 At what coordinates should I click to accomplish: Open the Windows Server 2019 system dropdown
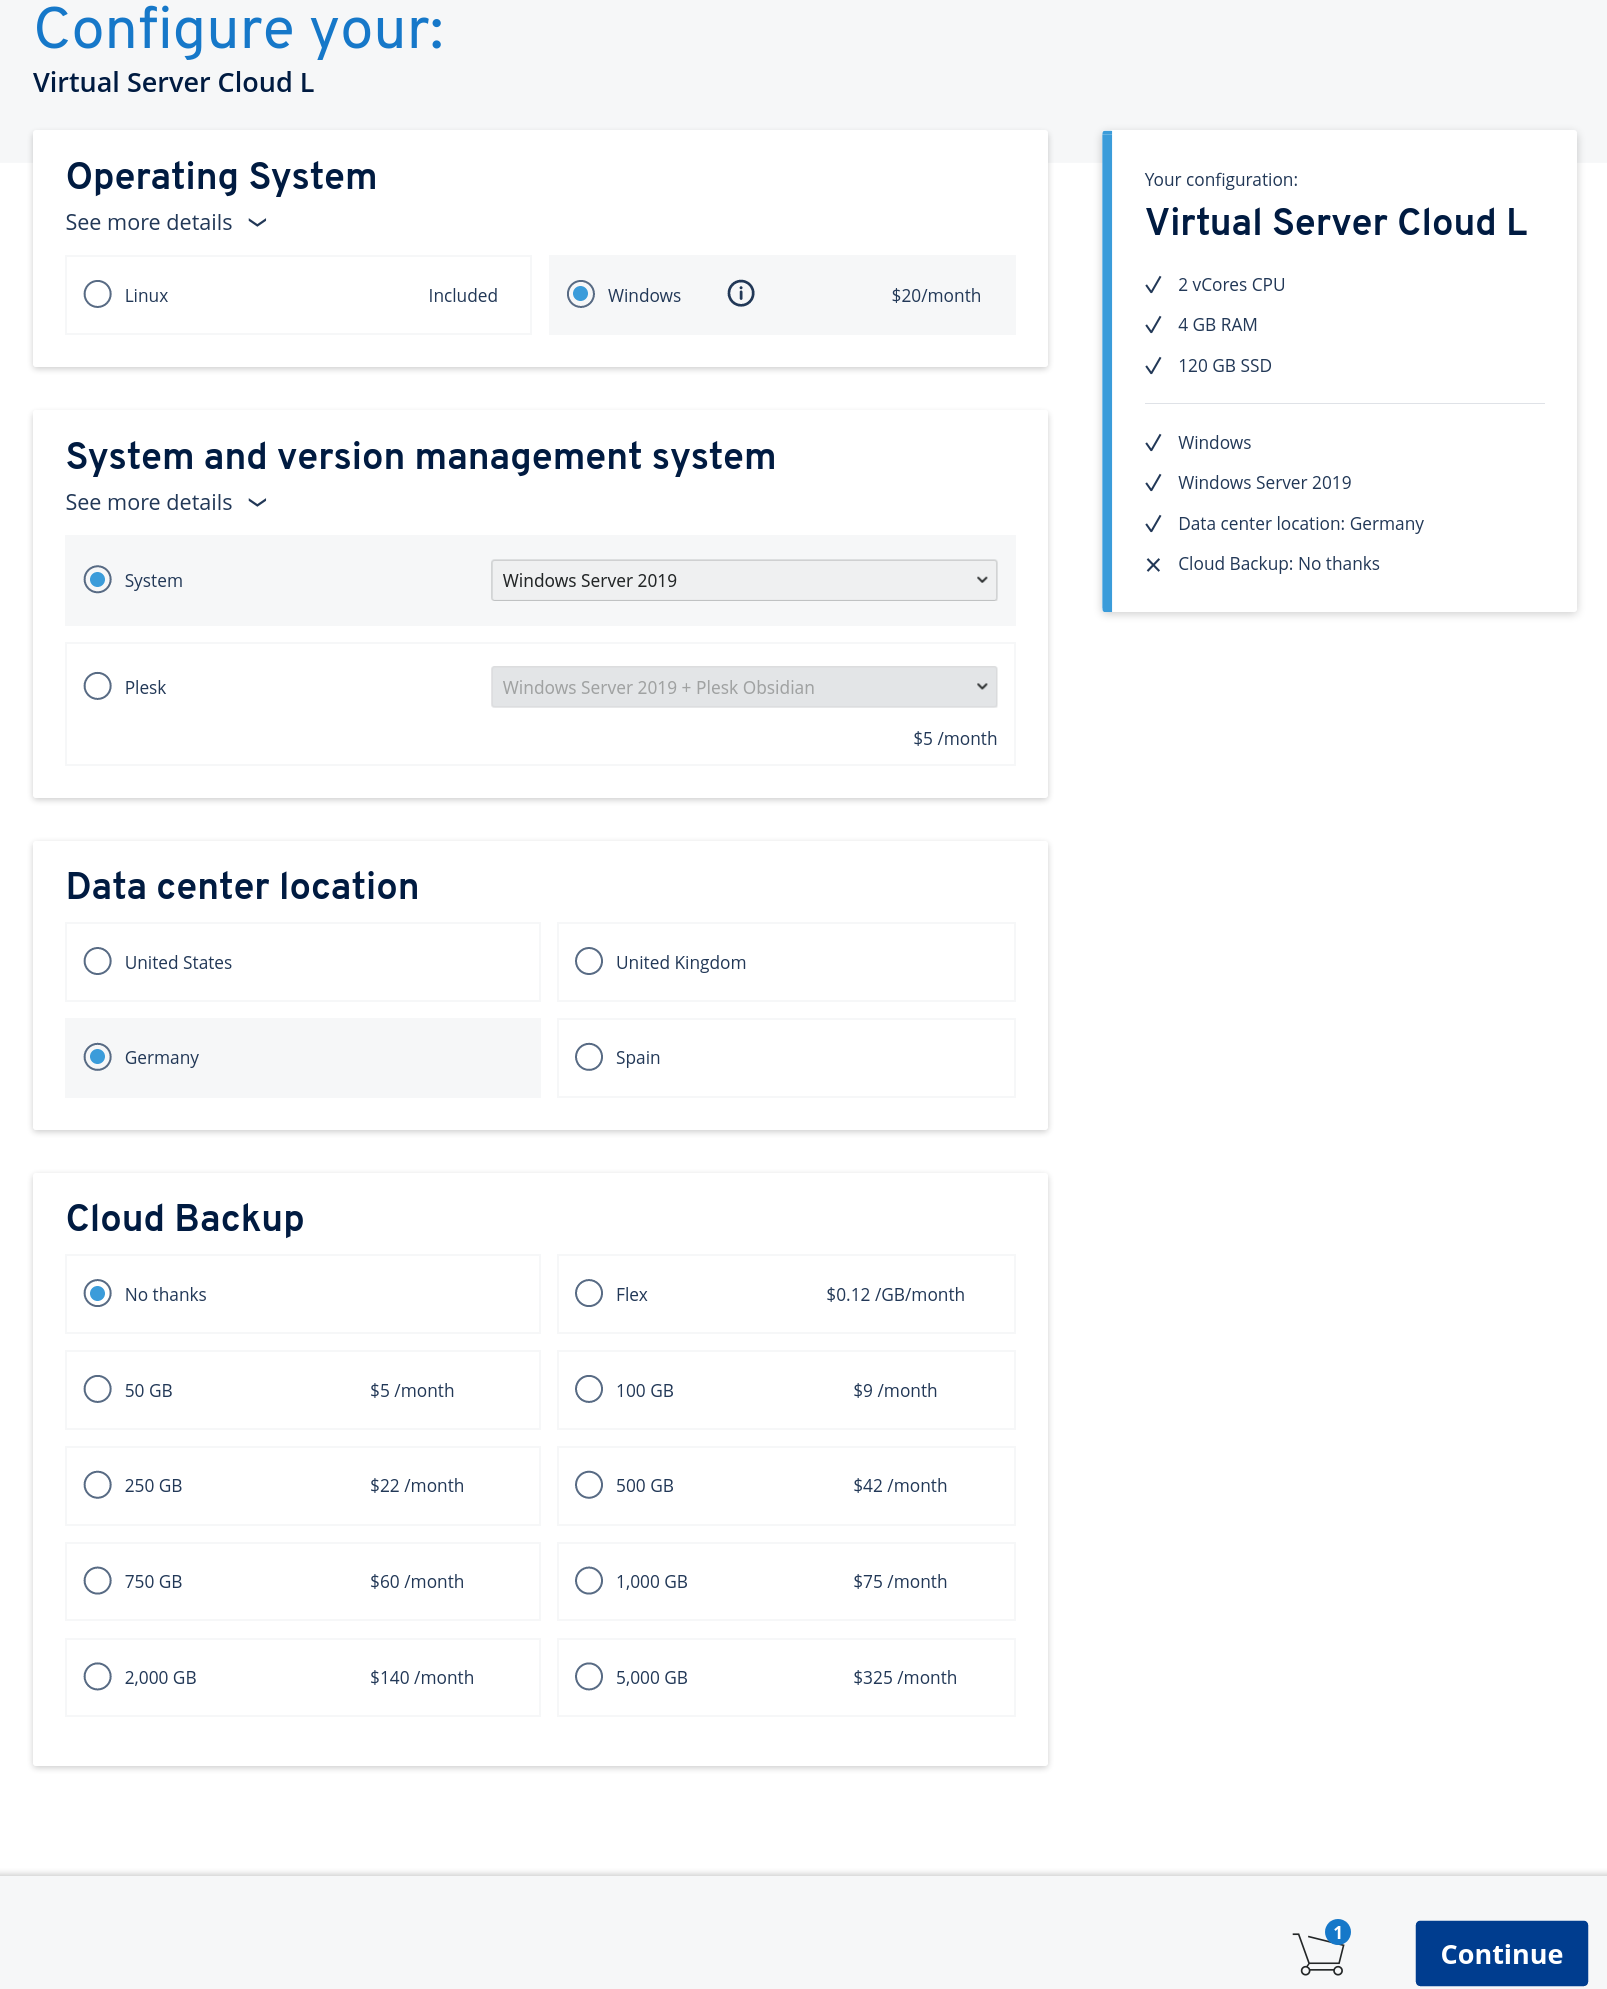744,580
